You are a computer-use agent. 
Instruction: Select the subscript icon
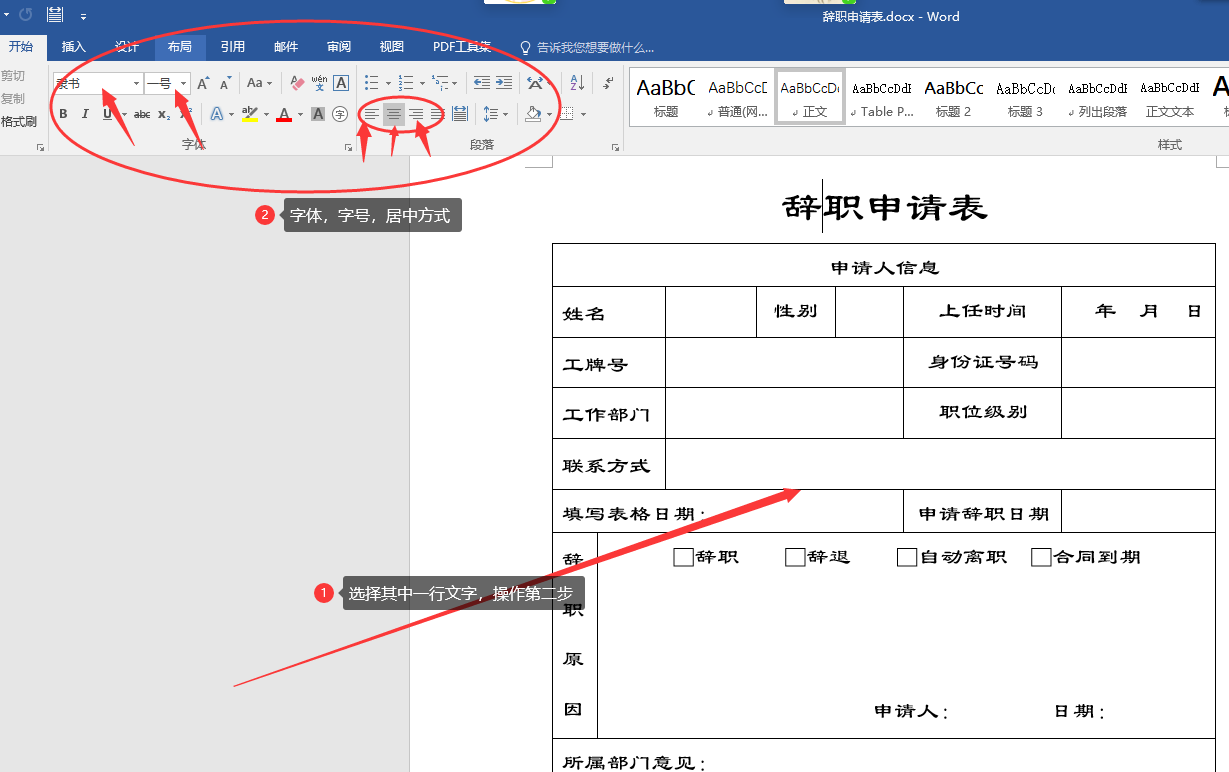tap(162, 113)
